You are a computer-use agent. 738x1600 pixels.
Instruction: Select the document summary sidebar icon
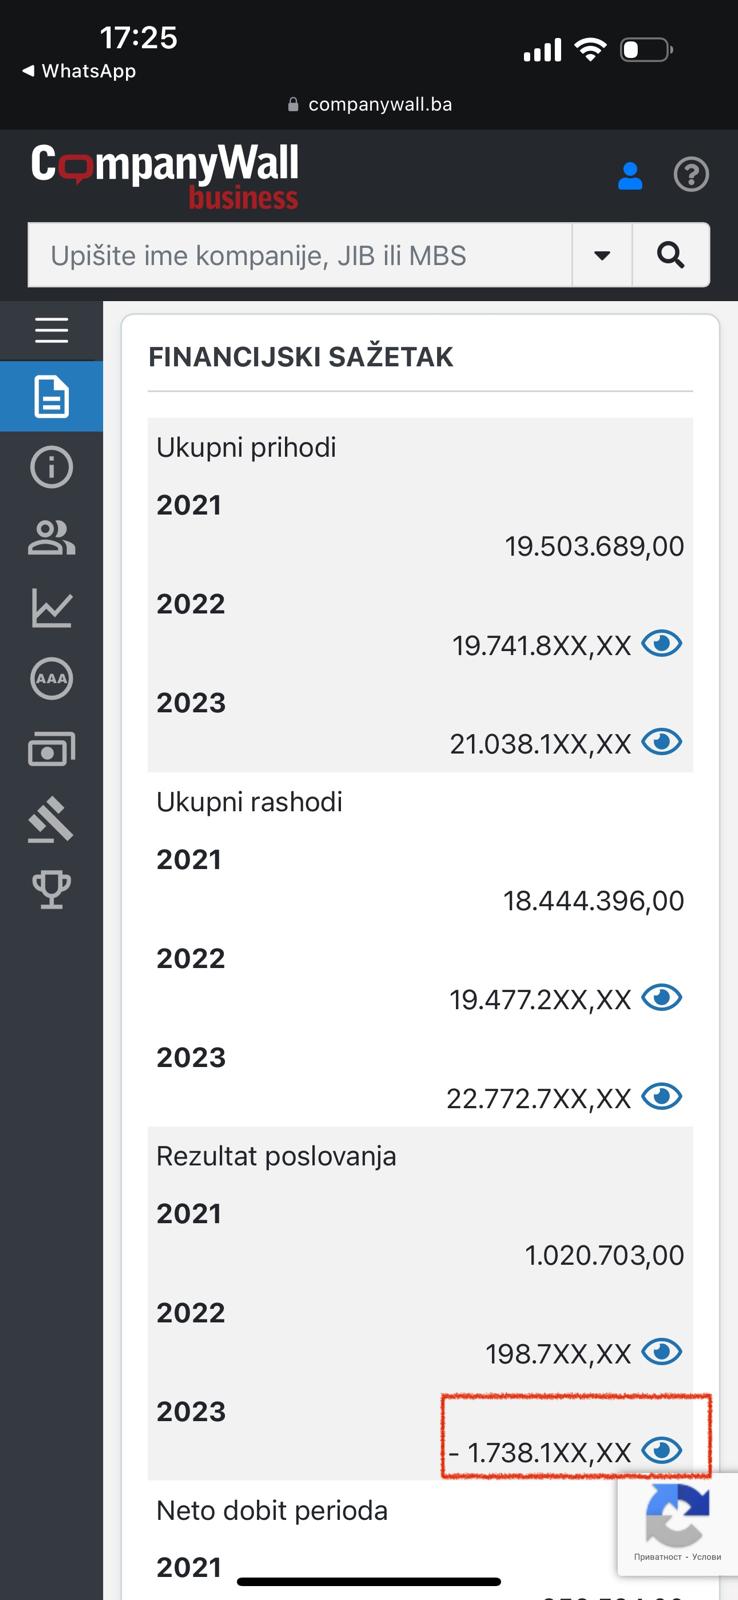[x=51, y=396]
